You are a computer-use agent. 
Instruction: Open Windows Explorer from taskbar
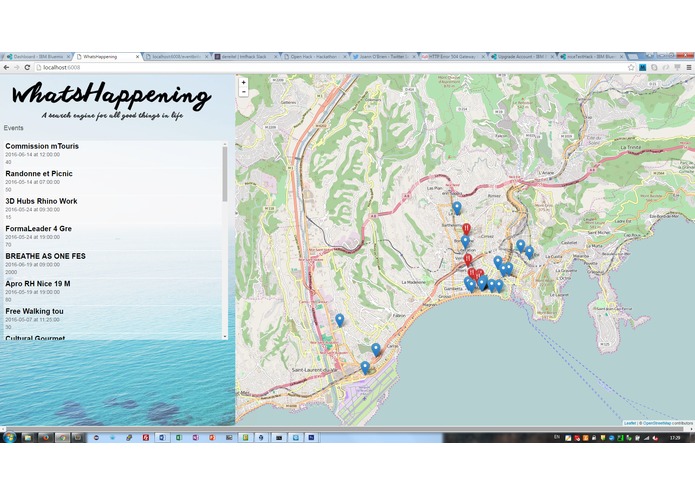[x=27, y=437]
